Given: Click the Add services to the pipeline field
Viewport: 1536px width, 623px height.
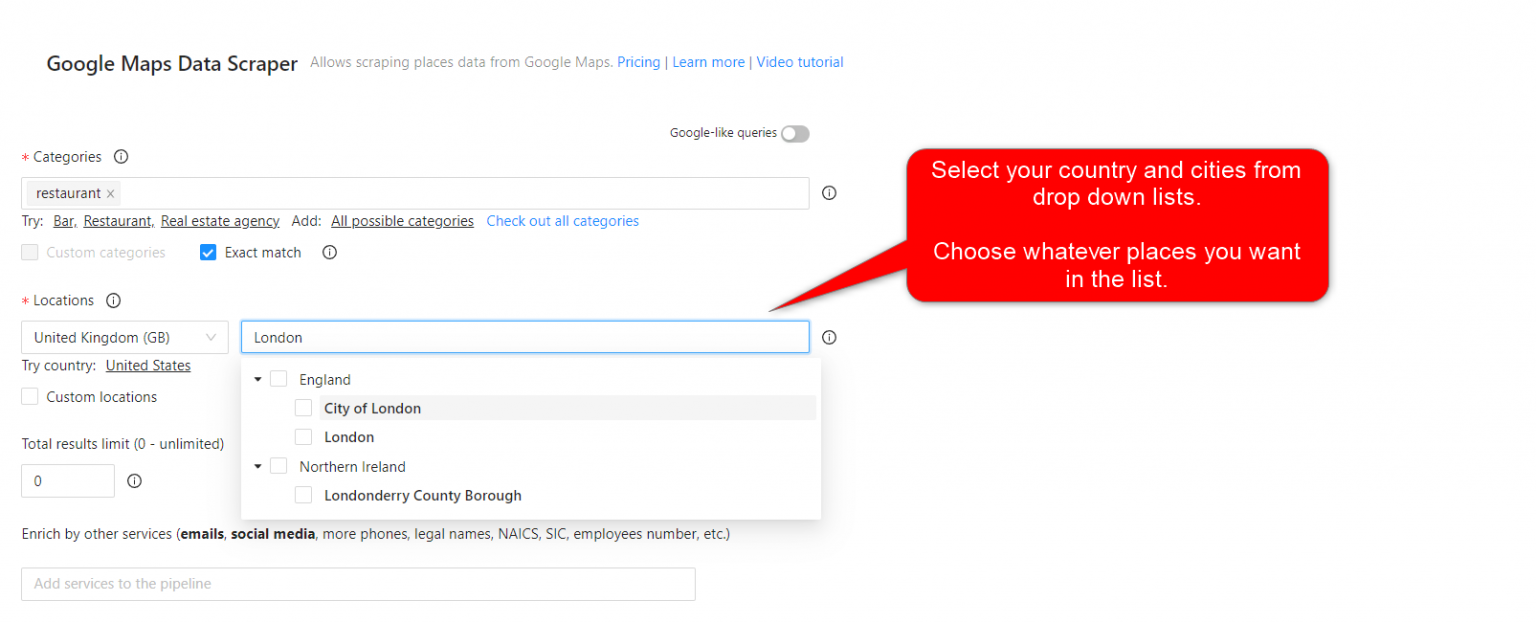Looking at the screenshot, I should 357,584.
